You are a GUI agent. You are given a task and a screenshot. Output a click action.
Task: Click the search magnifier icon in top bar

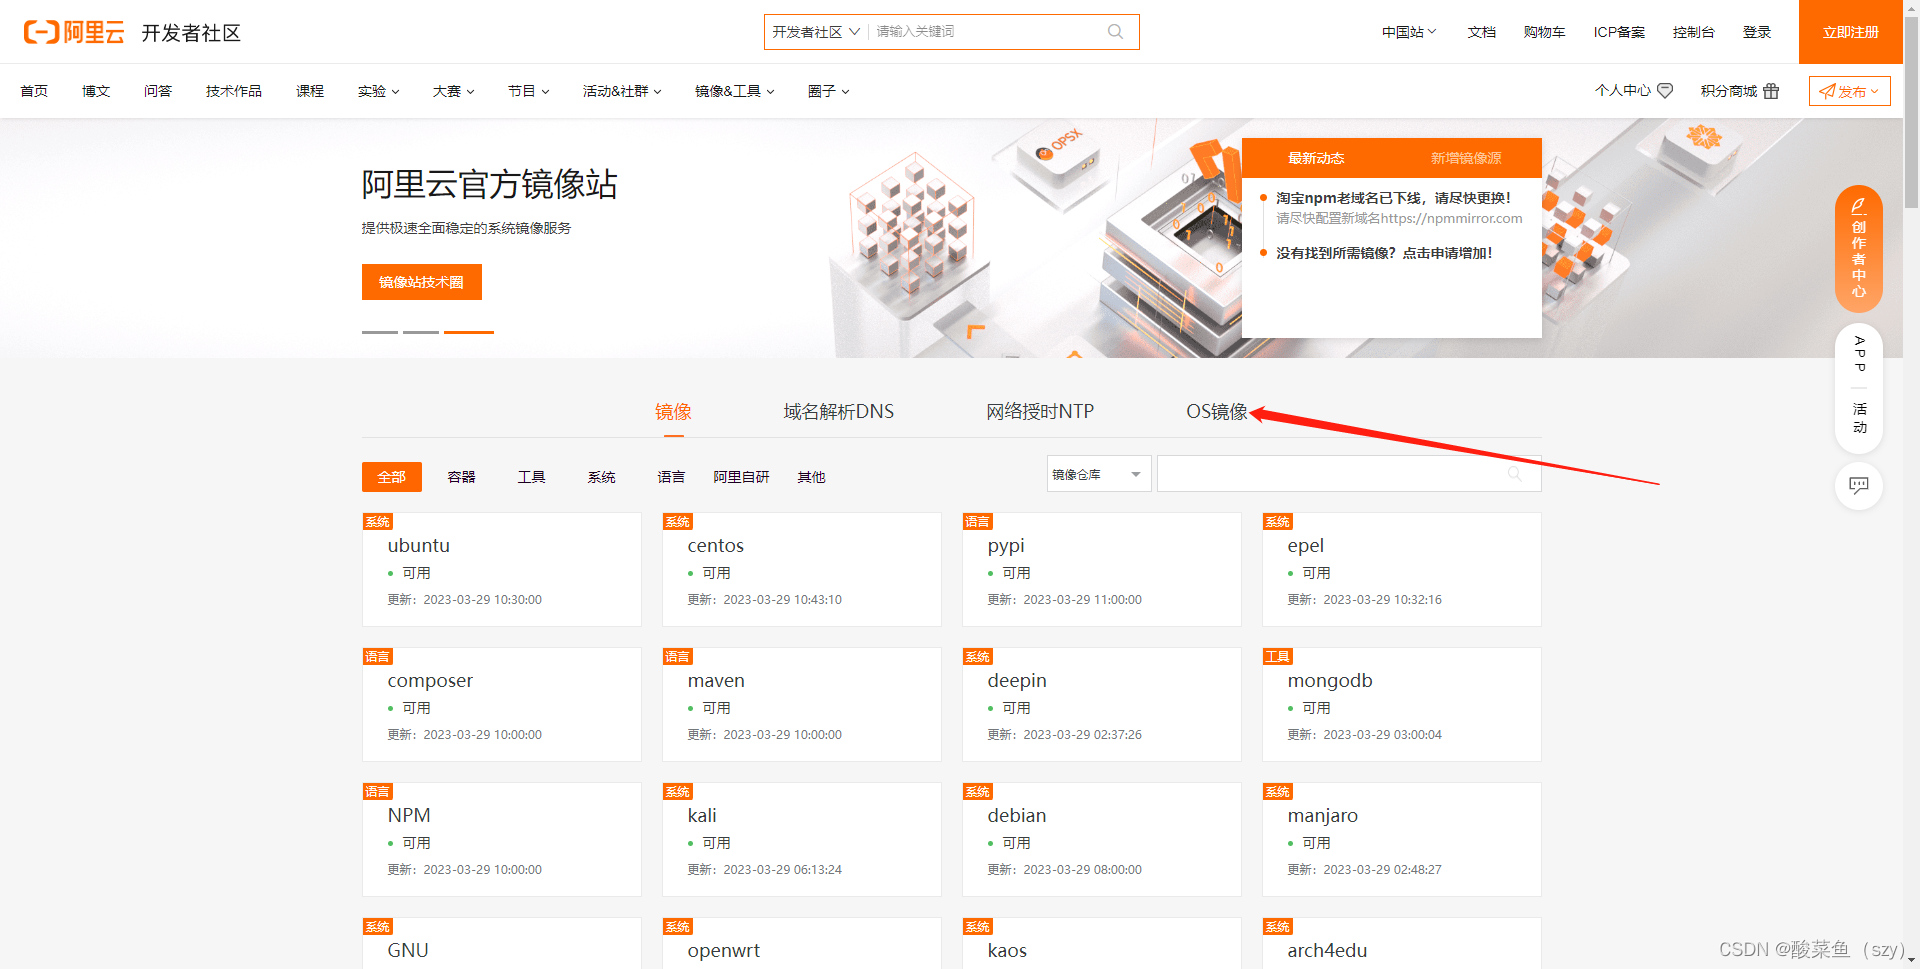click(1115, 32)
